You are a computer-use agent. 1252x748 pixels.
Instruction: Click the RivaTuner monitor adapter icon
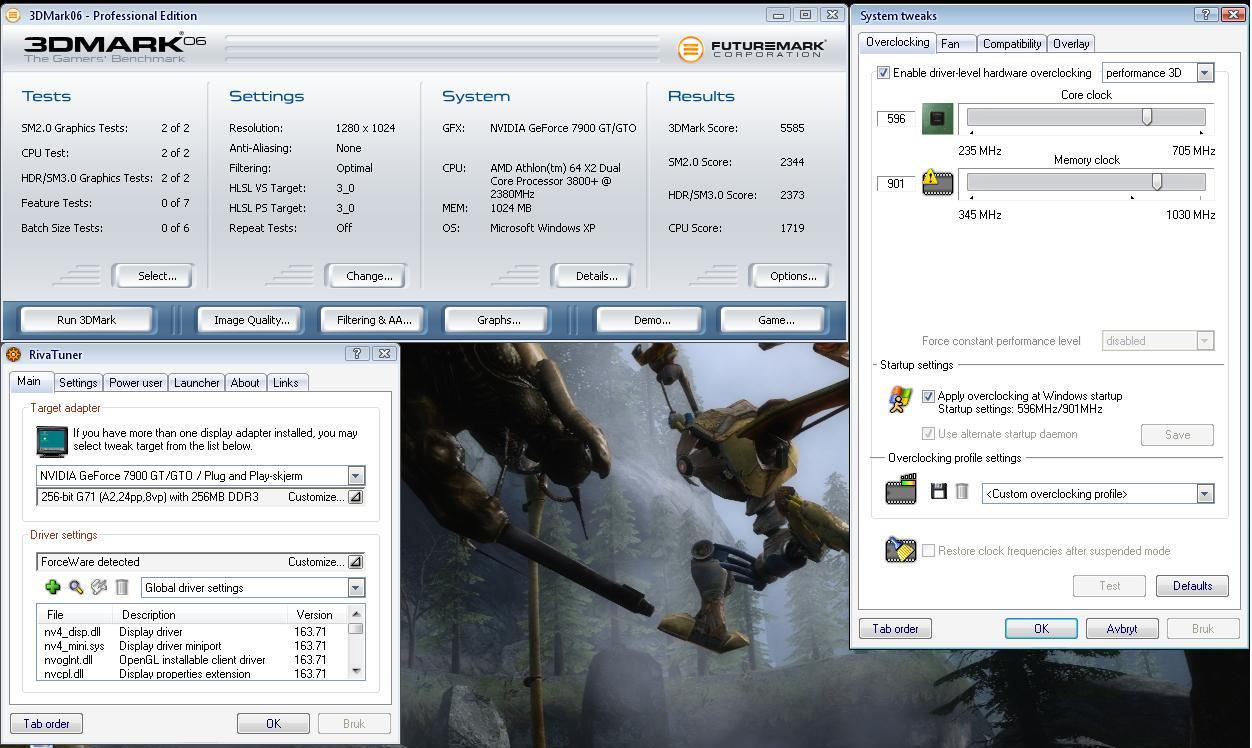(x=51, y=441)
